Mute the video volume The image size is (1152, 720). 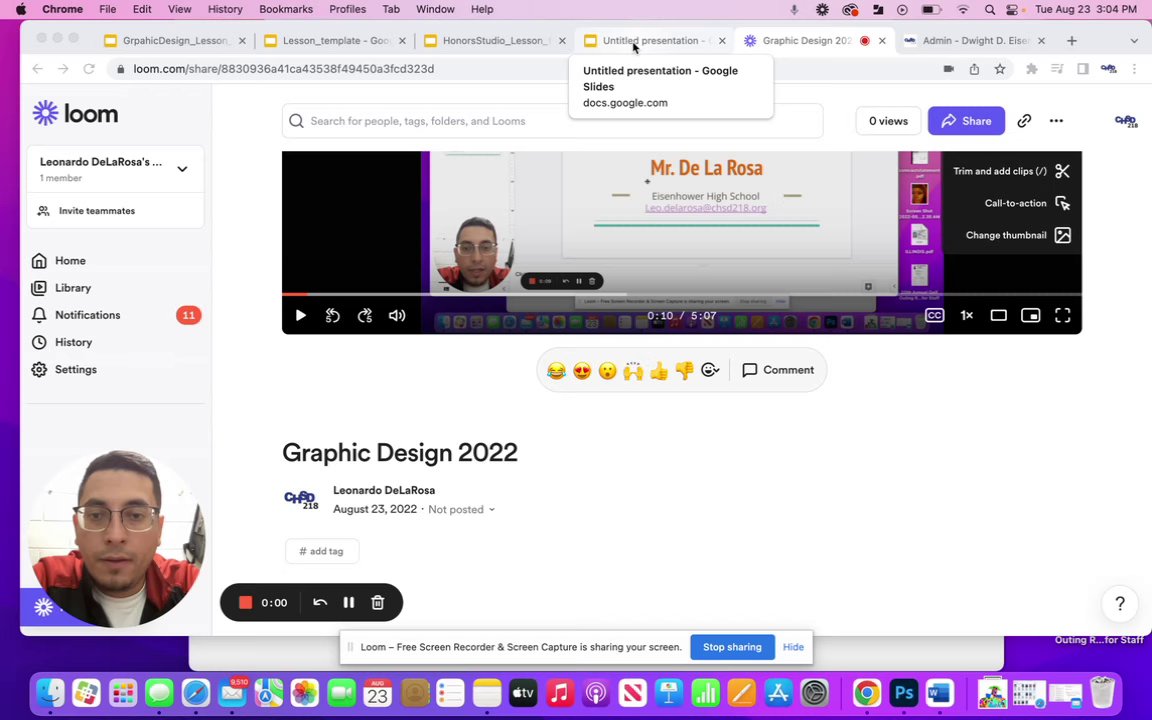(397, 315)
